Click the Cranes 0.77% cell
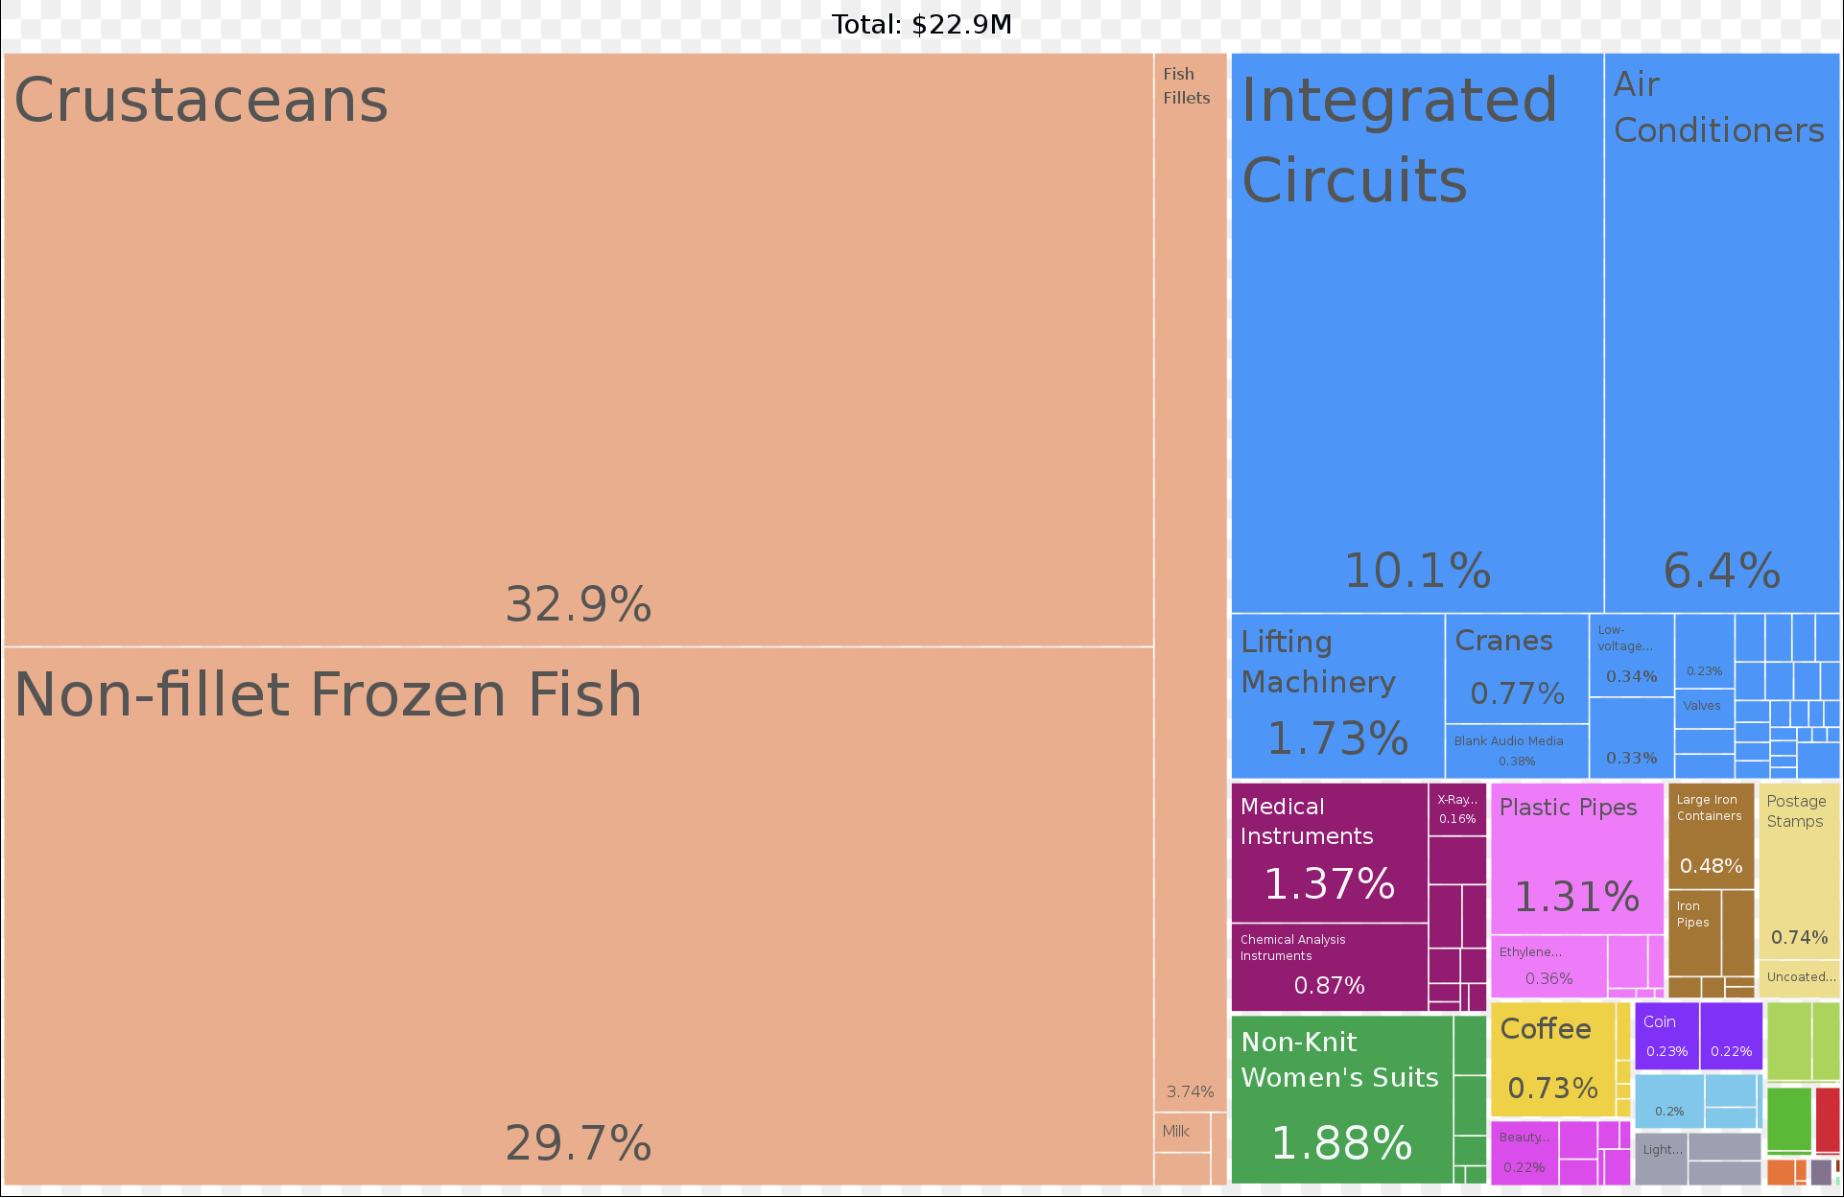 (1516, 668)
